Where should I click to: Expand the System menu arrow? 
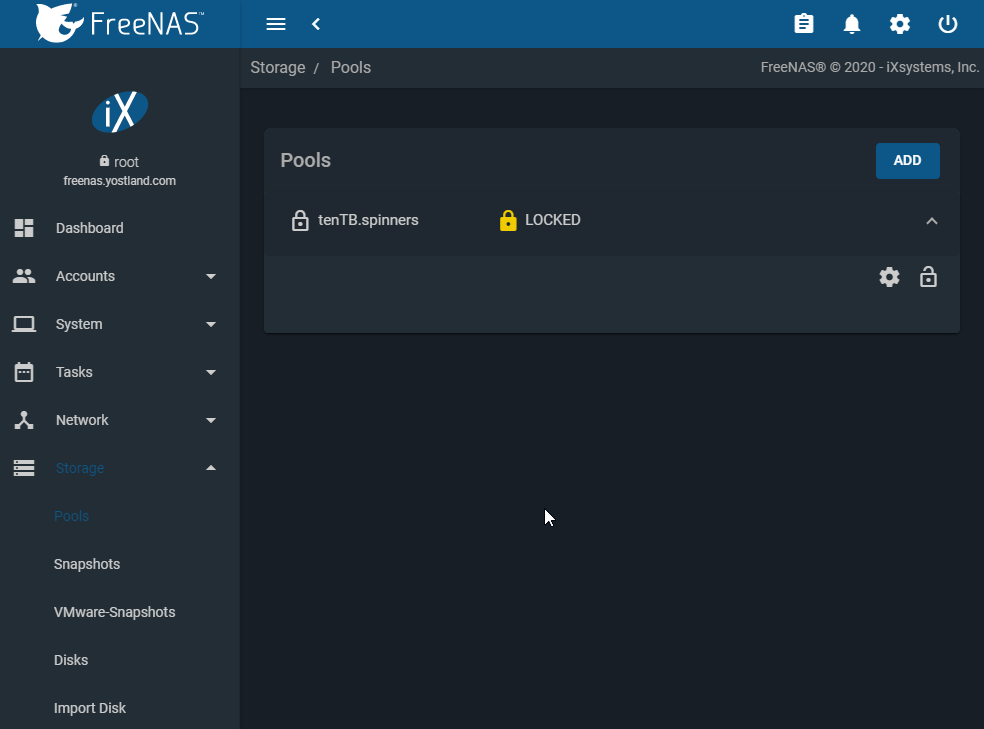tap(211, 324)
